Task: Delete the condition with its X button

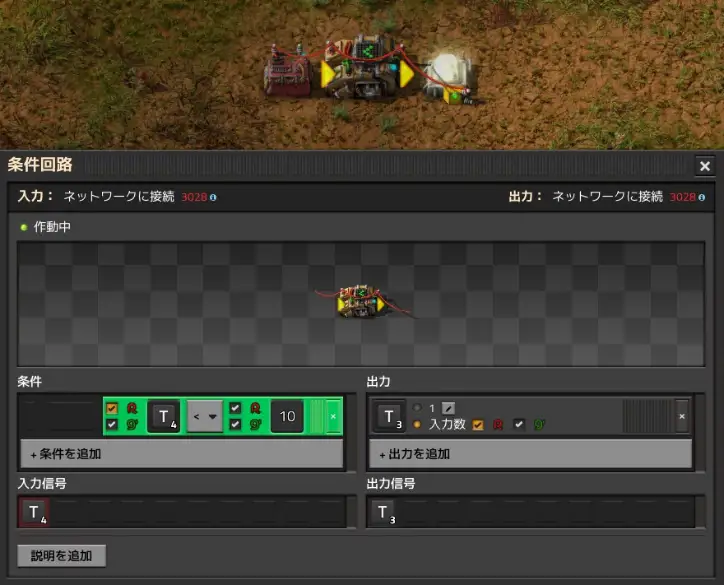Action: (x=333, y=416)
